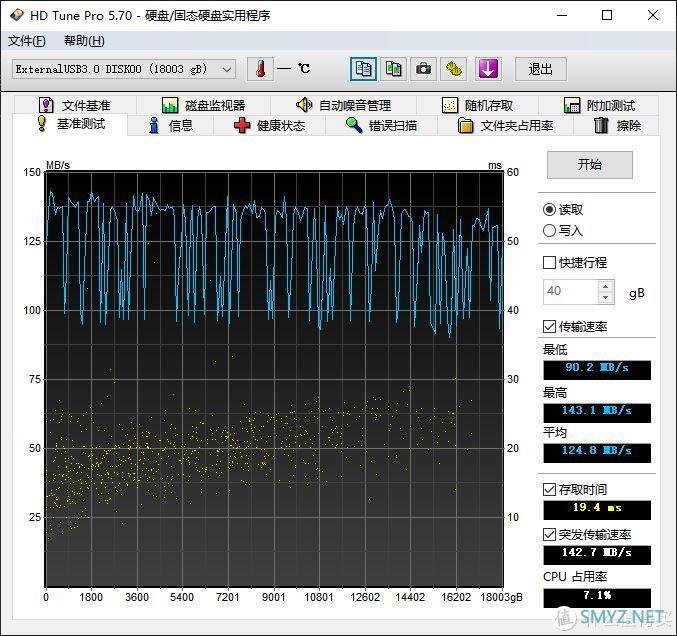This screenshot has height=636, width=677.
Task: Click the HD Tune app icon in title bar
Action: tap(16, 15)
